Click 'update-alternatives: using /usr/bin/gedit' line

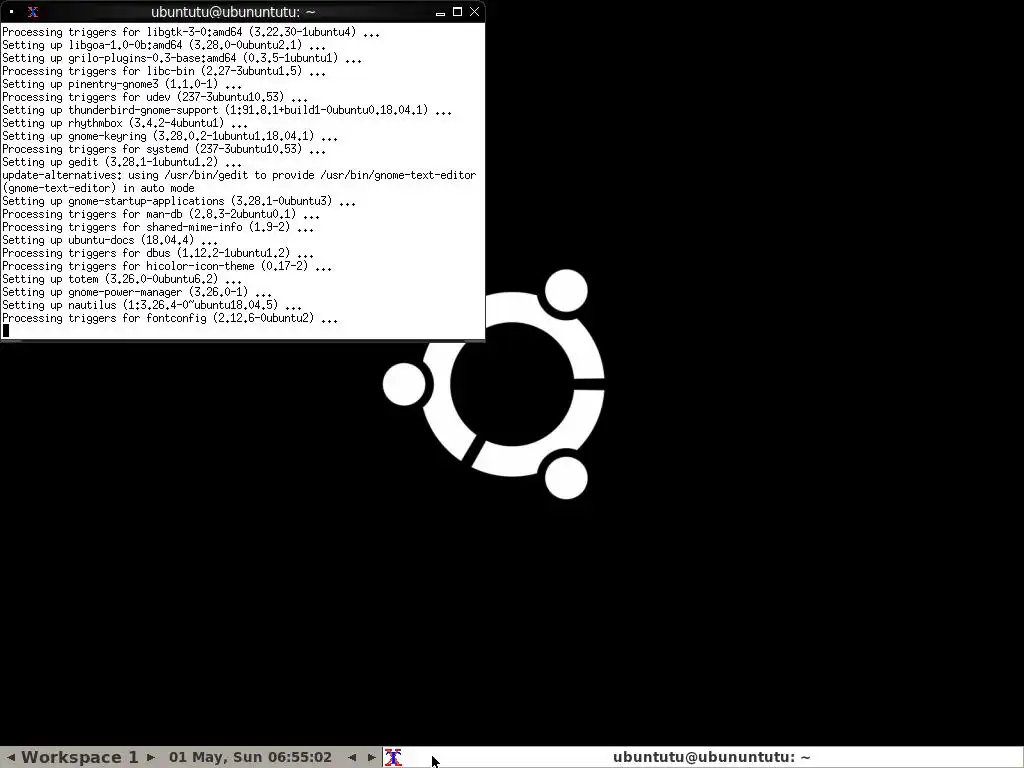pyautogui.click(x=239, y=175)
